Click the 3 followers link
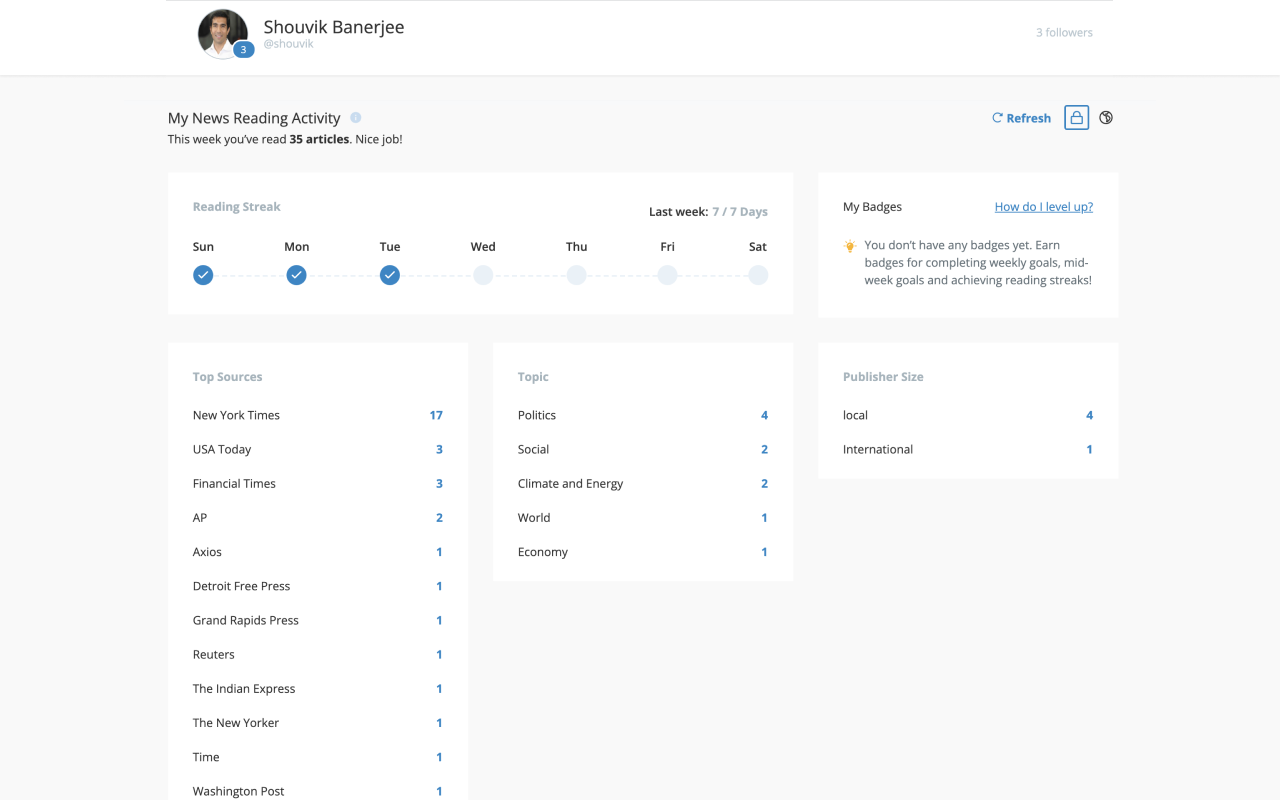This screenshot has height=800, width=1280. pos(1064,33)
